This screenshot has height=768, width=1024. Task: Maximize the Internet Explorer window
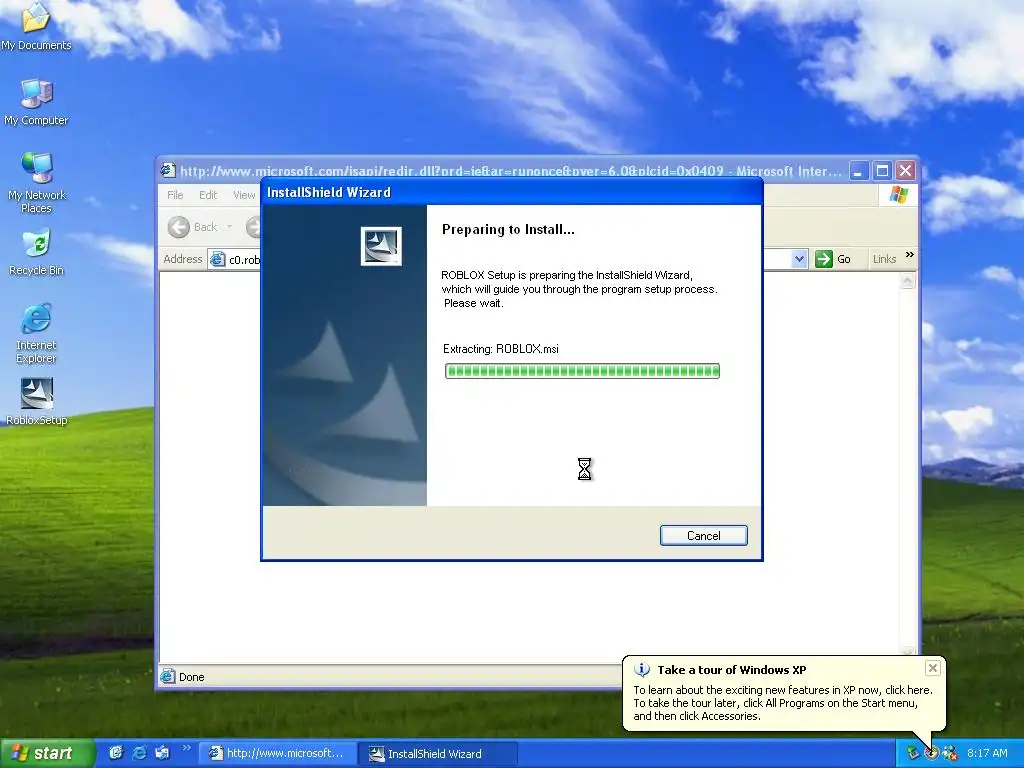pyautogui.click(x=882, y=171)
